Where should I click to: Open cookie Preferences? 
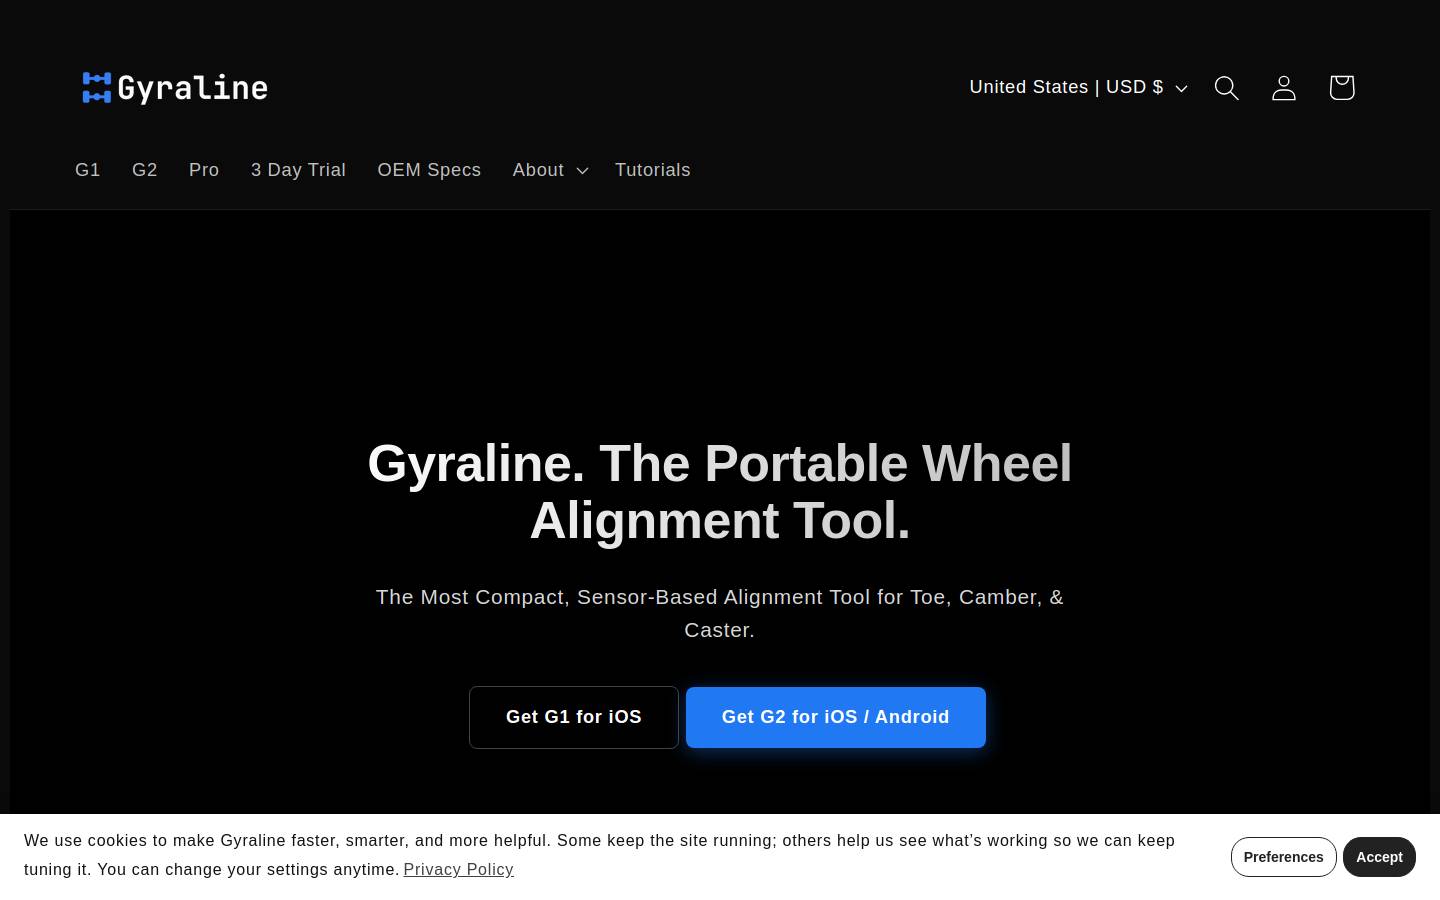pyautogui.click(x=1283, y=857)
